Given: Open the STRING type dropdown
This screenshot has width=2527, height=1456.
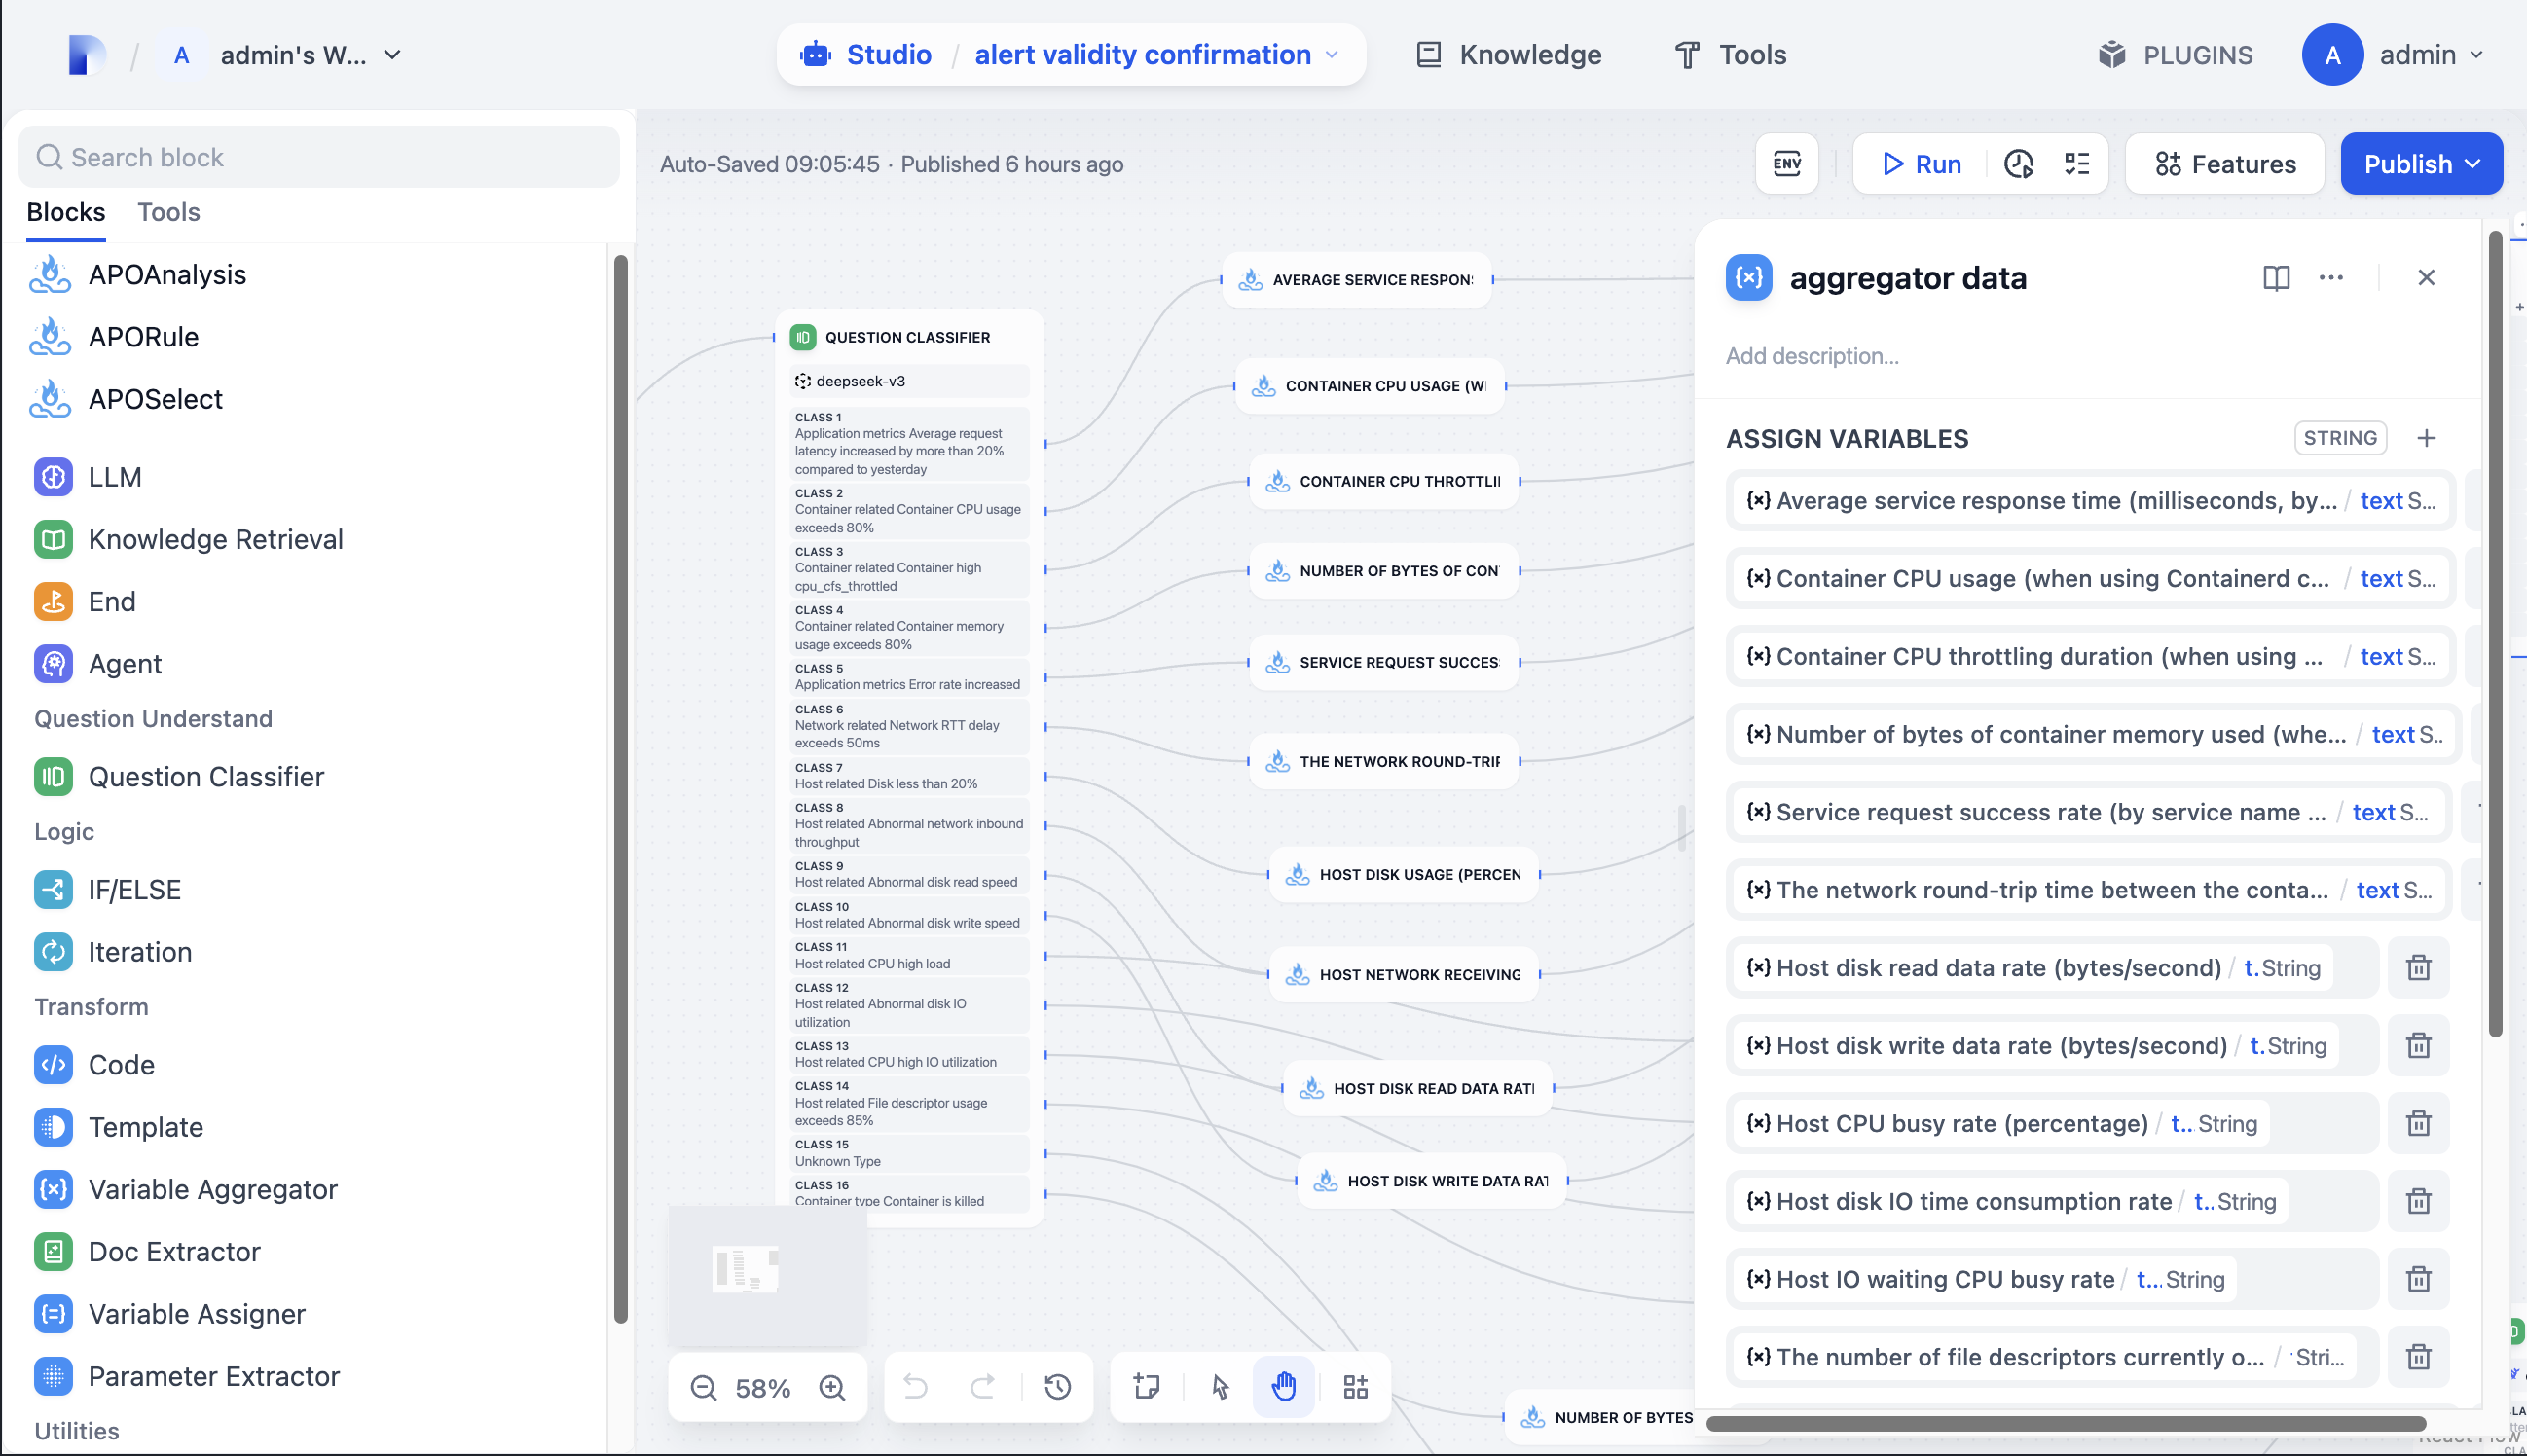Looking at the screenshot, I should pyautogui.click(x=2340, y=437).
